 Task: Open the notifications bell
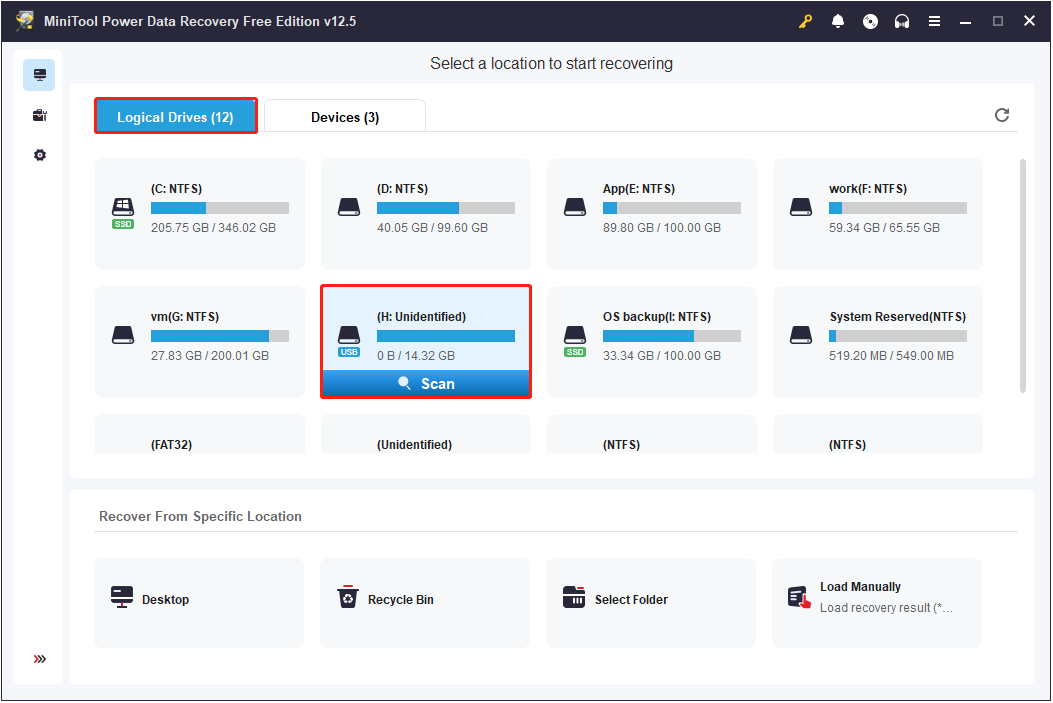tap(838, 21)
